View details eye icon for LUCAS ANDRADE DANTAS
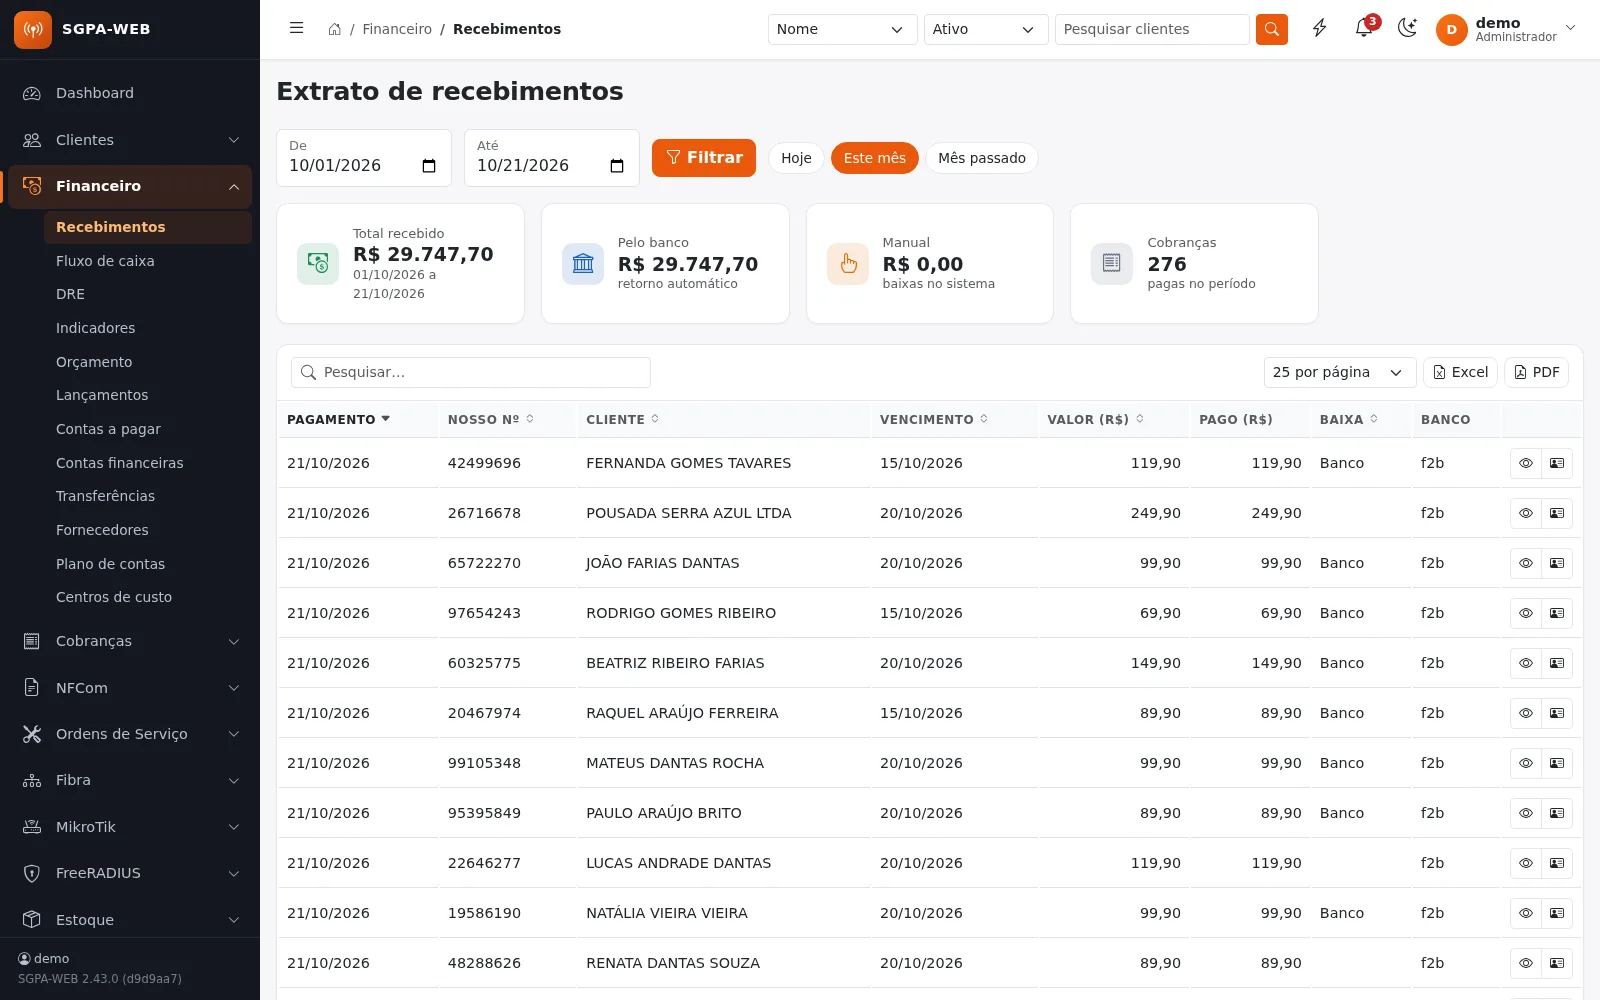 coord(1526,863)
